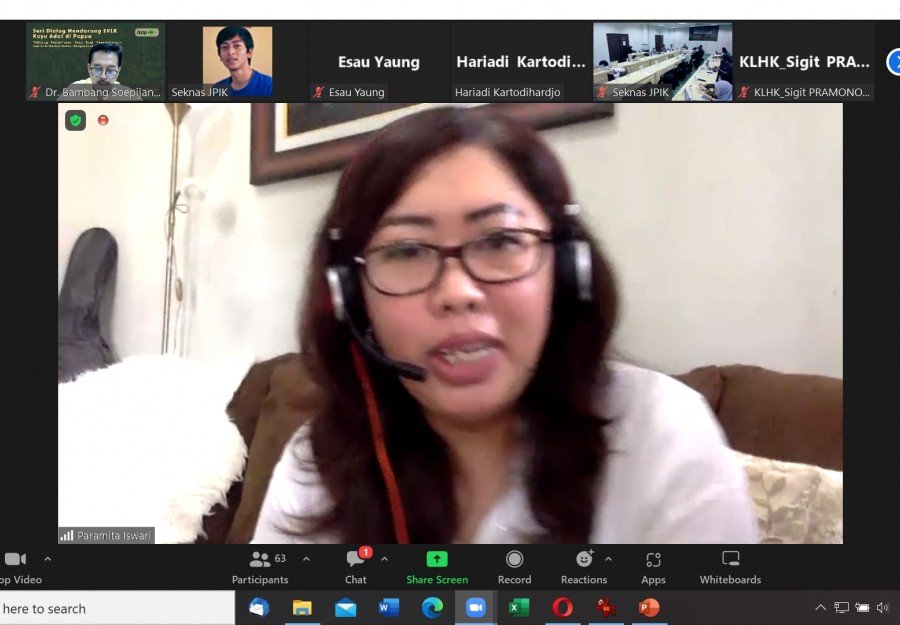Launch Microsoft Edge from the taskbar
The image size is (900, 625).
click(x=432, y=607)
